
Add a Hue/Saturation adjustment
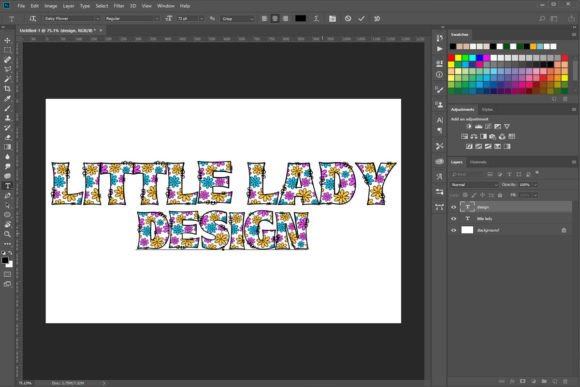(465, 137)
